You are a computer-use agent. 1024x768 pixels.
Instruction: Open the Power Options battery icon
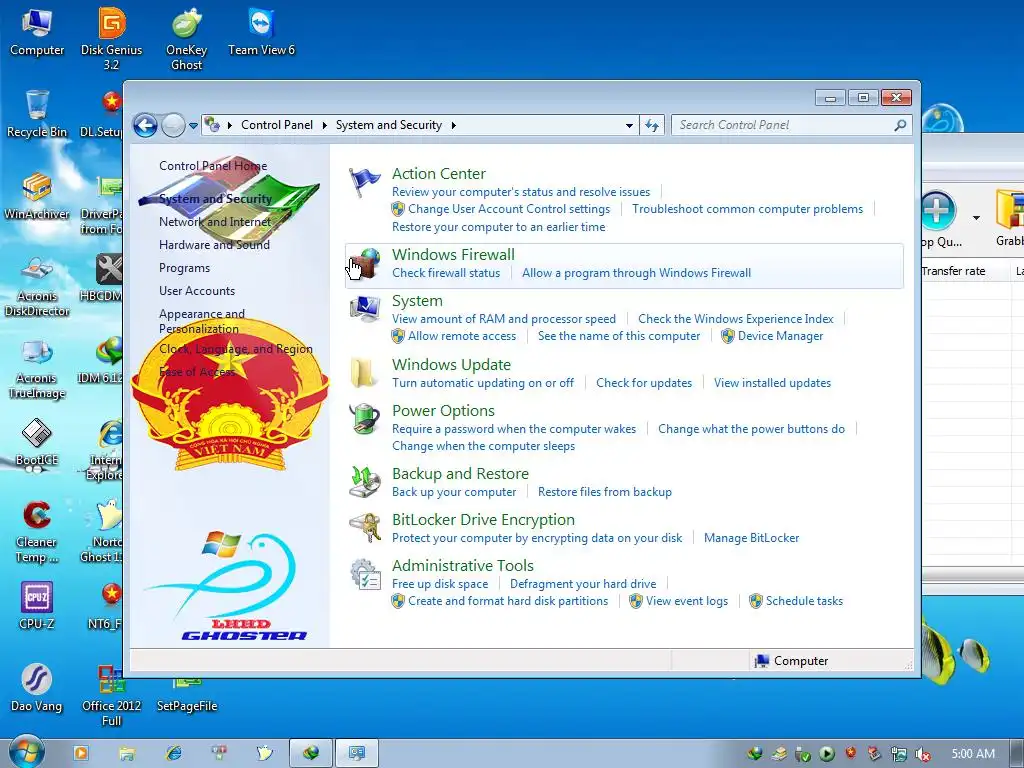click(364, 419)
